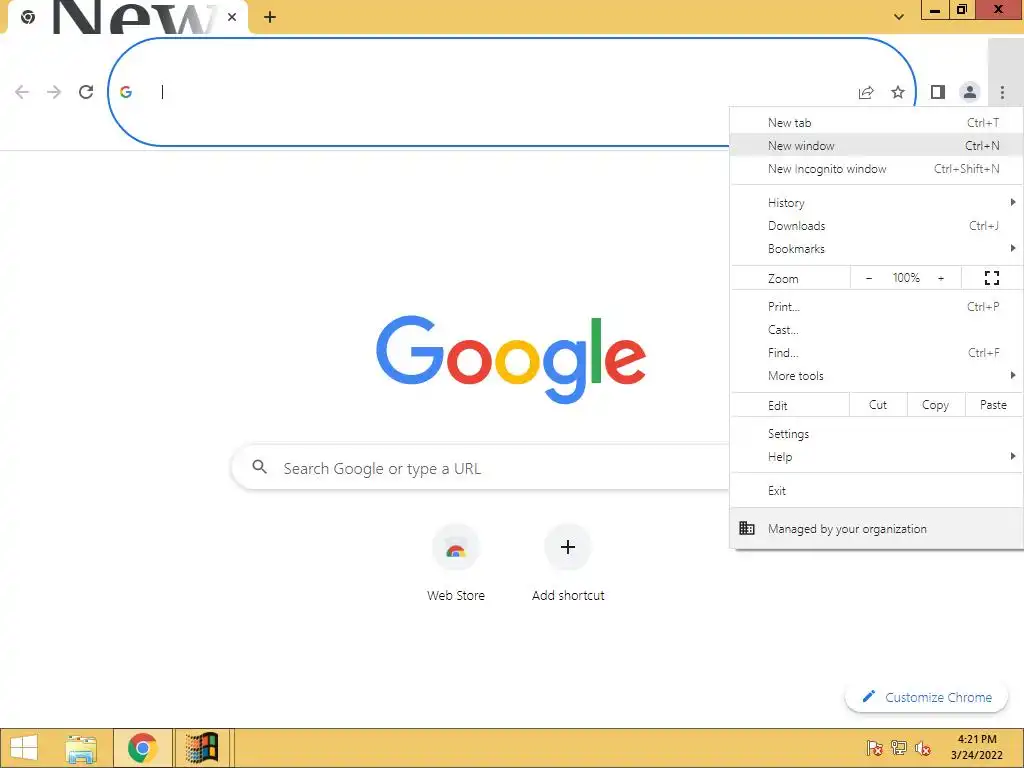Open File Explorer from the taskbar
This screenshot has width=1024, height=768.
pyautogui.click(x=81, y=748)
